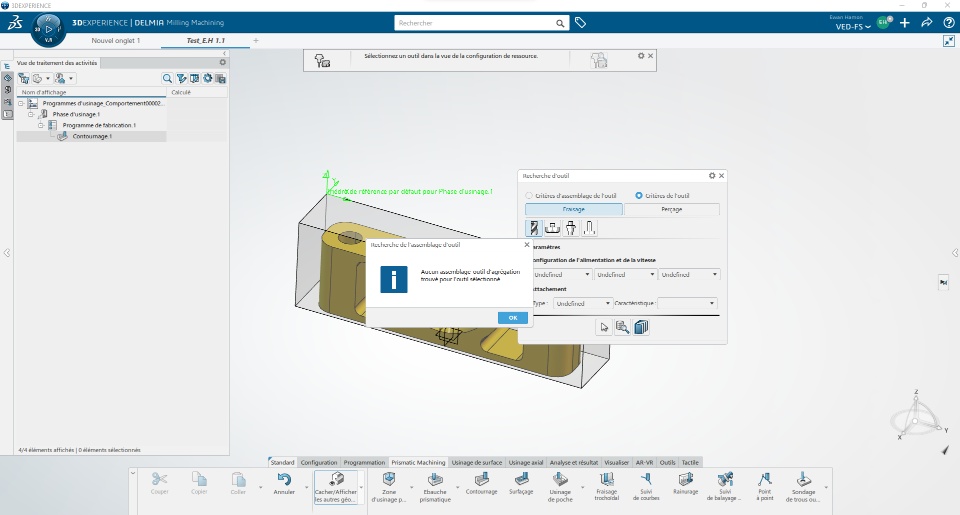
Task: Select the T-slotter tool type icon
Action: click(x=589, y=228)
